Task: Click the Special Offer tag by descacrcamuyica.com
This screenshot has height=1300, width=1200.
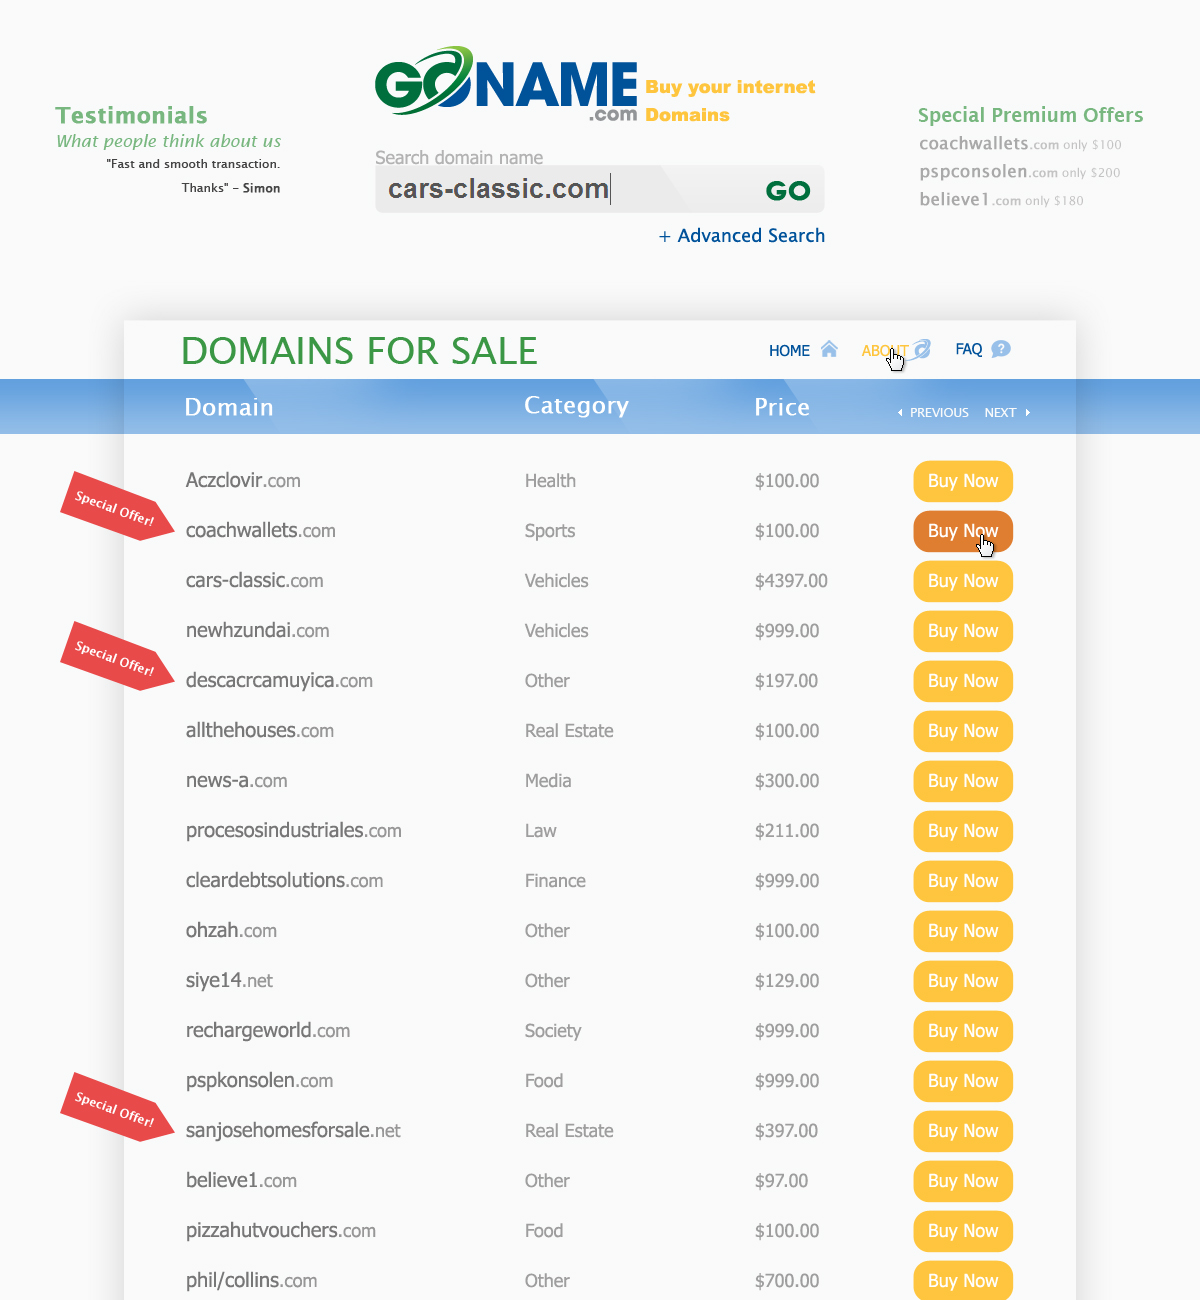Action: coord(116,657)
